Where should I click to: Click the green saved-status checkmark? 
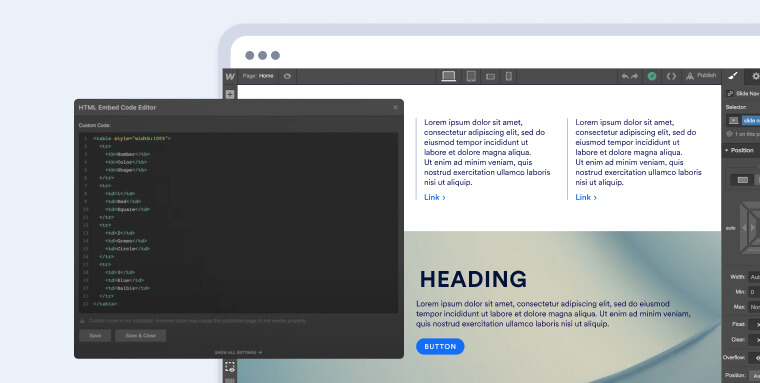click(x=652, y=76)
